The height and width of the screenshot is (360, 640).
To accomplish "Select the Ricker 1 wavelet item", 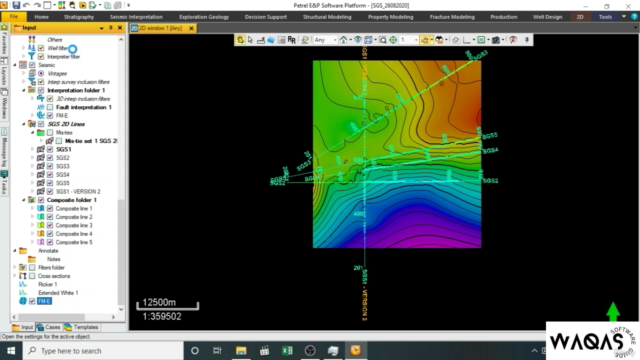I will pos(48,284).
